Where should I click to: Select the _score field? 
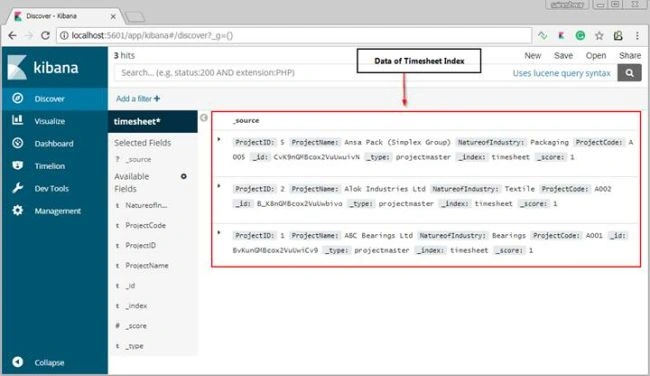pyautogui.click(x=136, y=326)
